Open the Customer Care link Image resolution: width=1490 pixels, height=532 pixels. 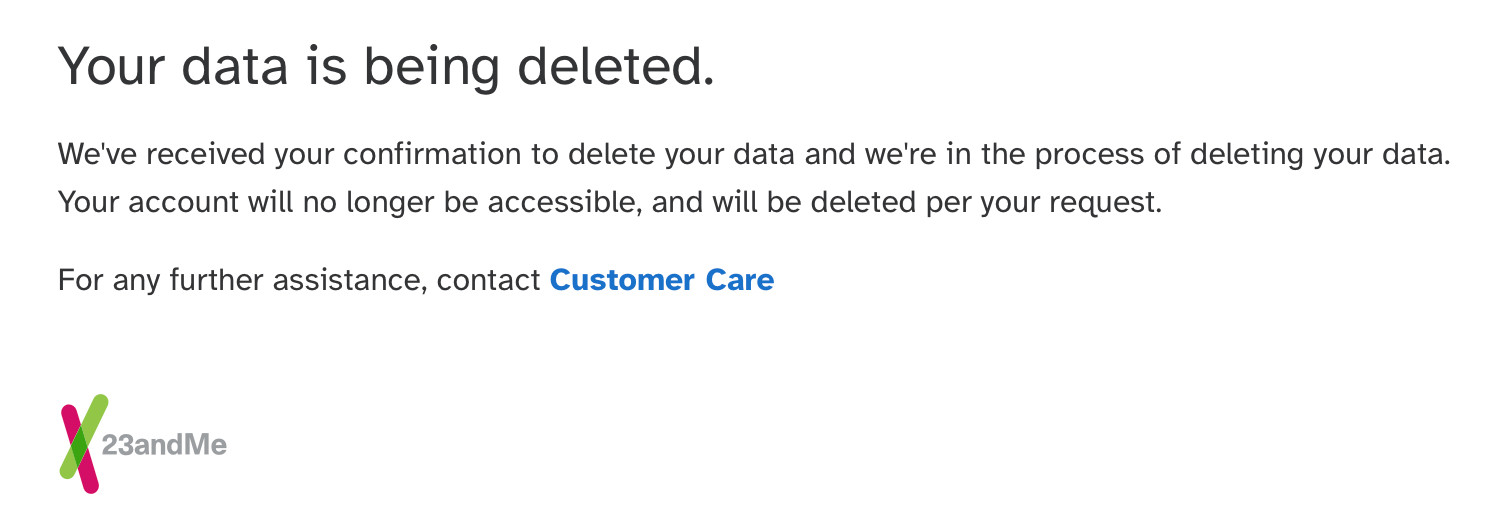662,280
